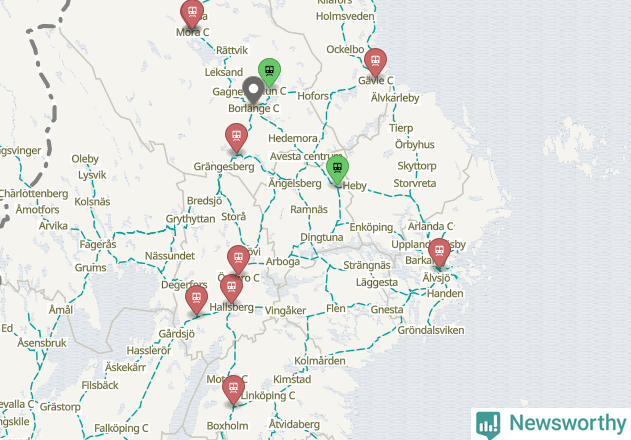This screenshot has height=440, width=631.
Task: Click the Nässundet station label
Action: click(x=170, y=256)
